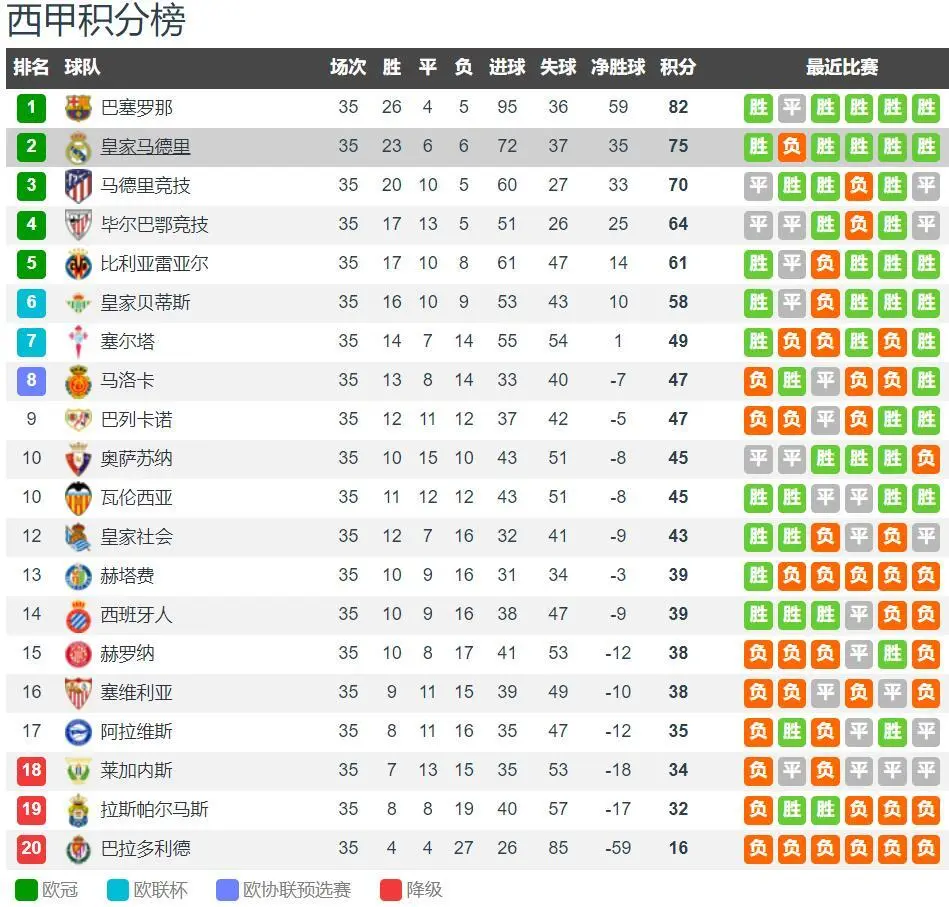Click the Real Madrid crest icon
This screenshot has height=907, width=949.
(x=78, y=147)
